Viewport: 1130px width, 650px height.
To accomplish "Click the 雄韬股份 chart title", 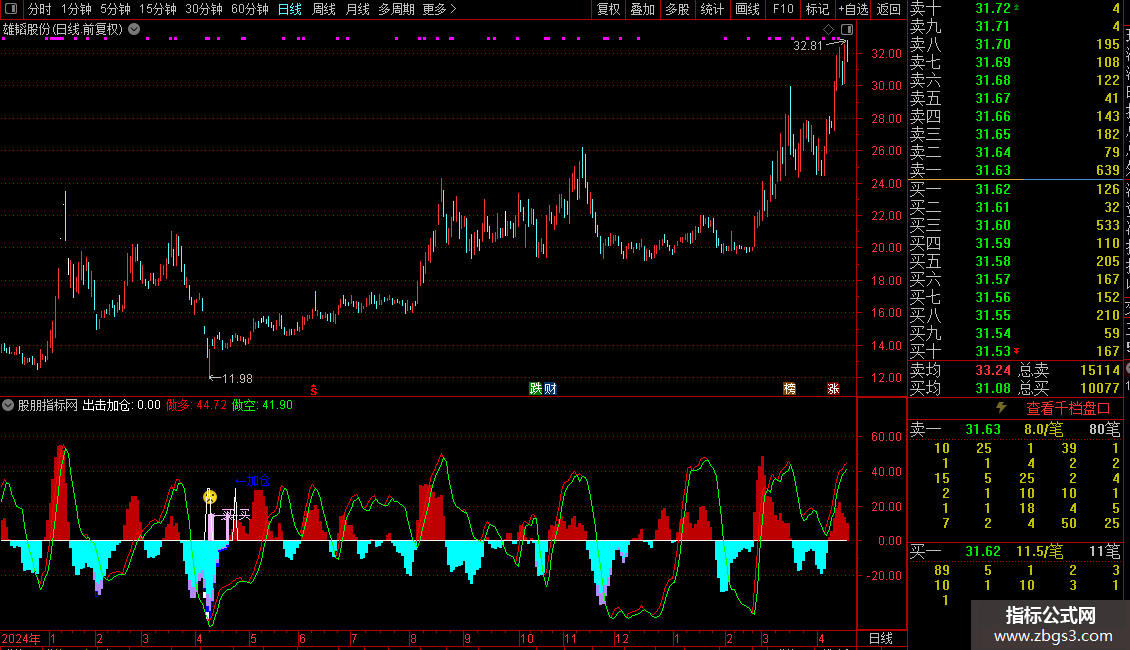I will (63, 30).
